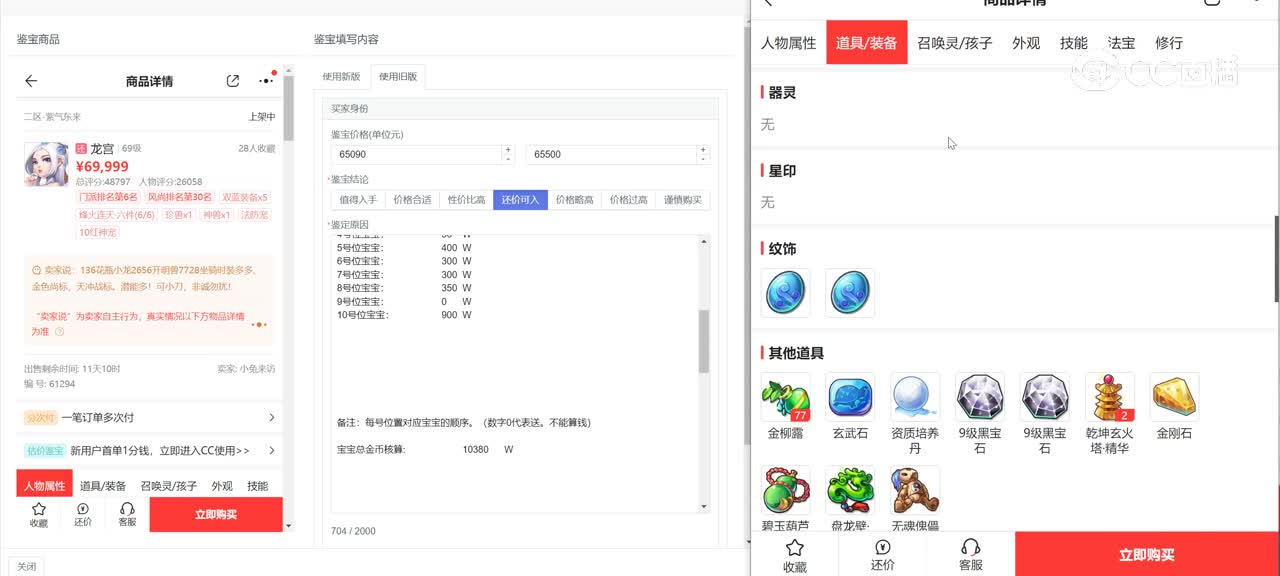The height and width of the screenshot is (576, 1280).
Task: Click the 金柳露 item icon
Action: tap(785, 397)
